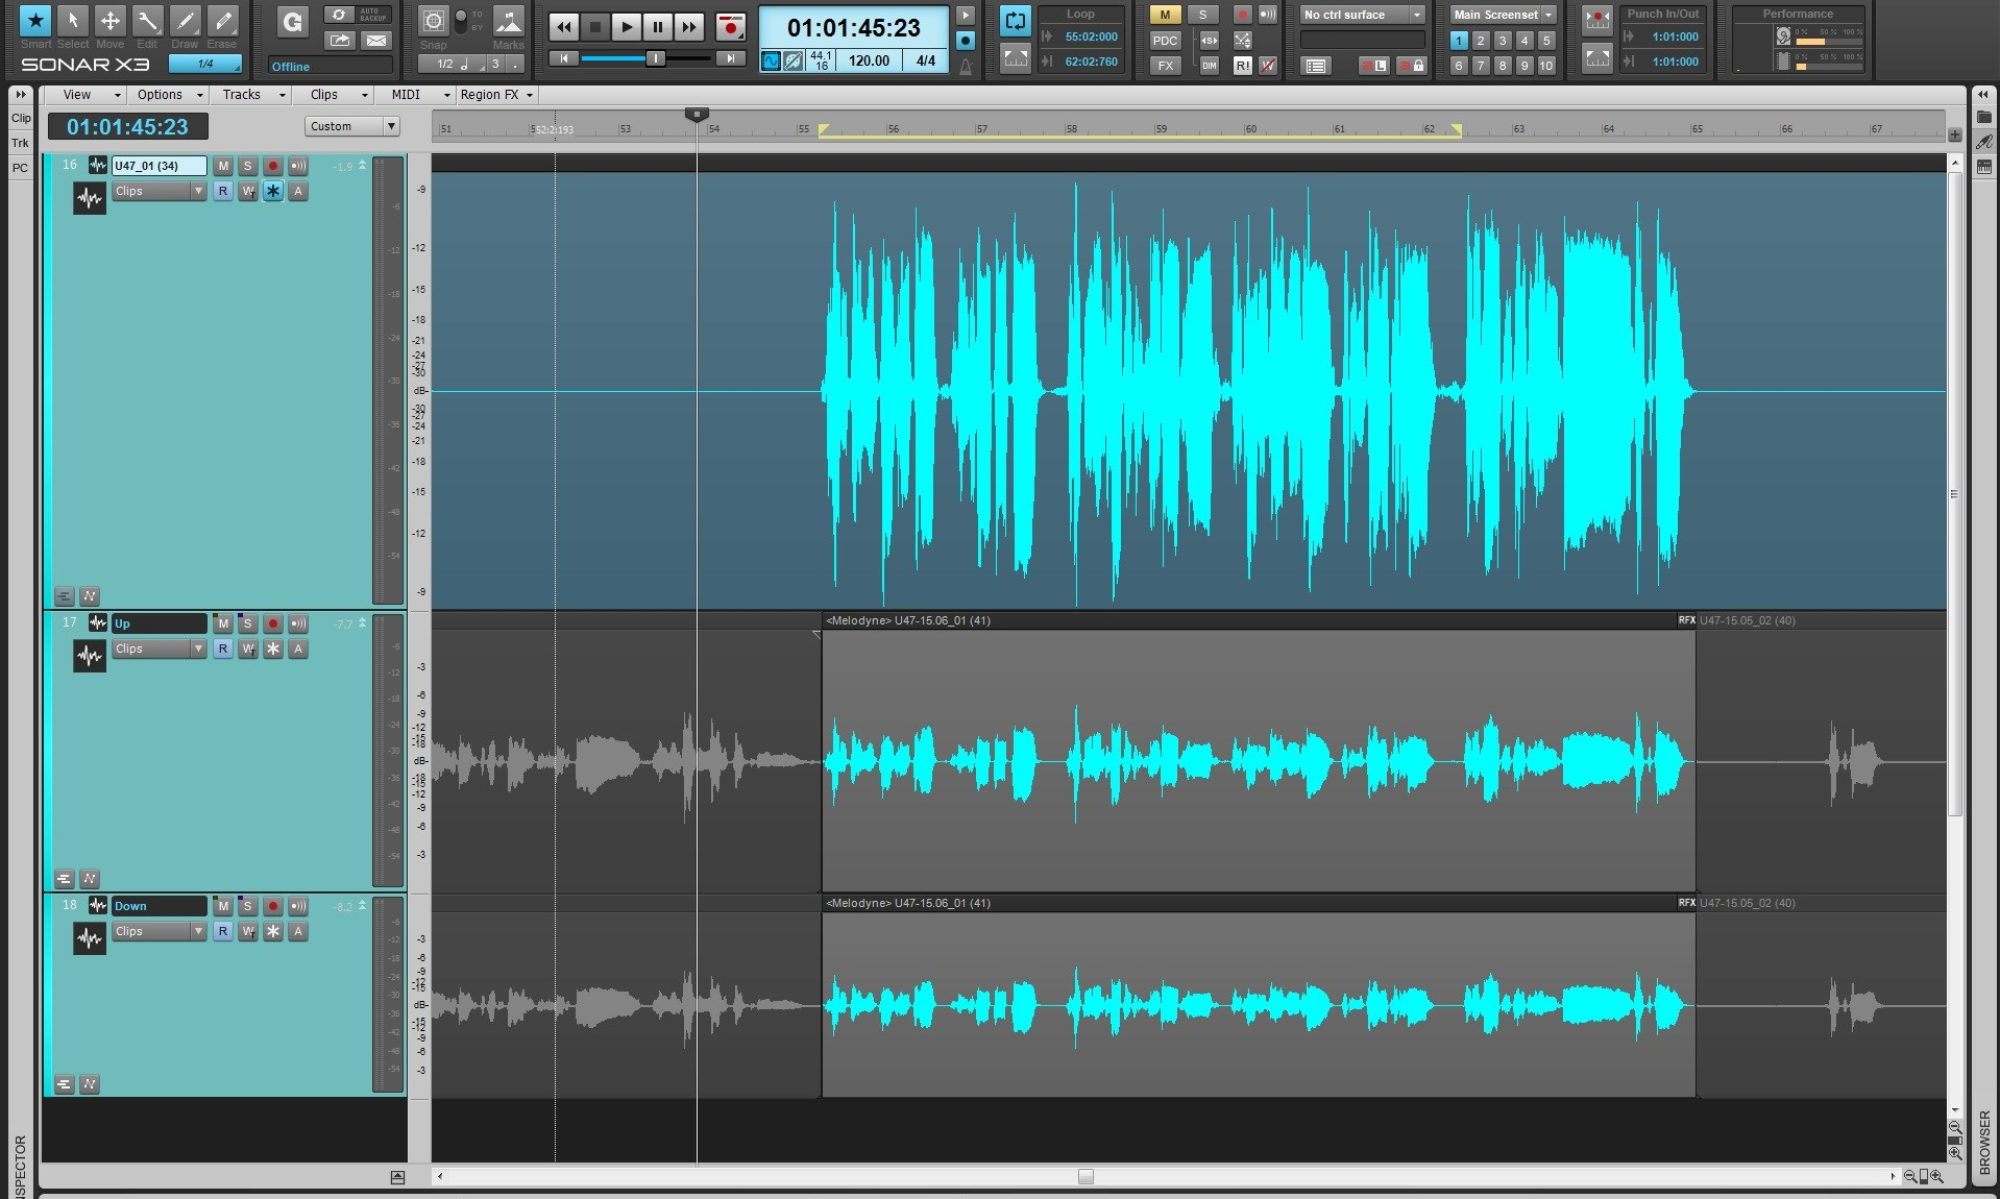This screenshot has width=2000, height=1199.
Task: Select the Erase tool
Action: pos(222,20)
